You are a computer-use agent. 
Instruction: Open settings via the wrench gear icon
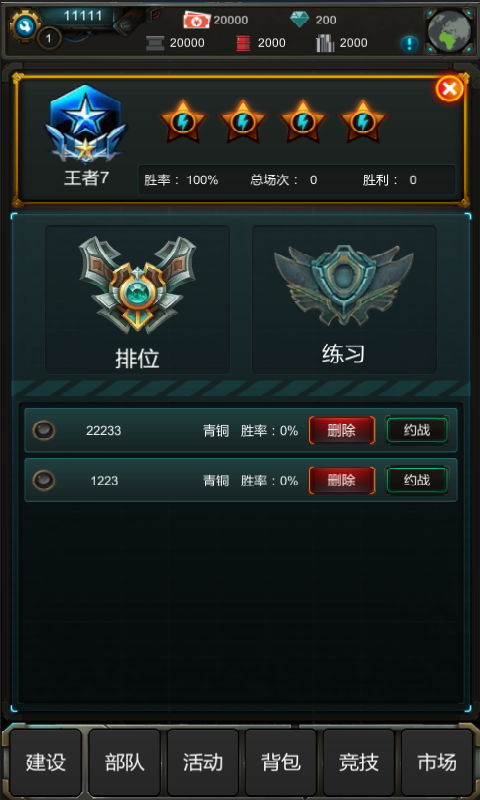point(23,26)
